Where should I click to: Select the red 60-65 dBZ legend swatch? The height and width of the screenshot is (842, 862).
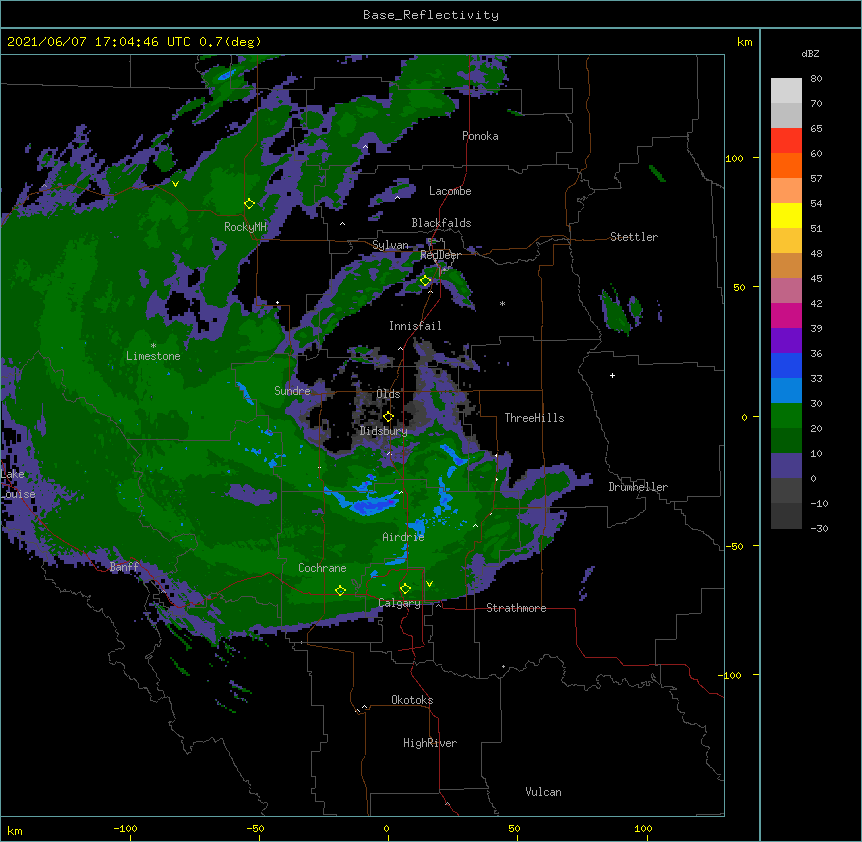[x=786, y=141]
